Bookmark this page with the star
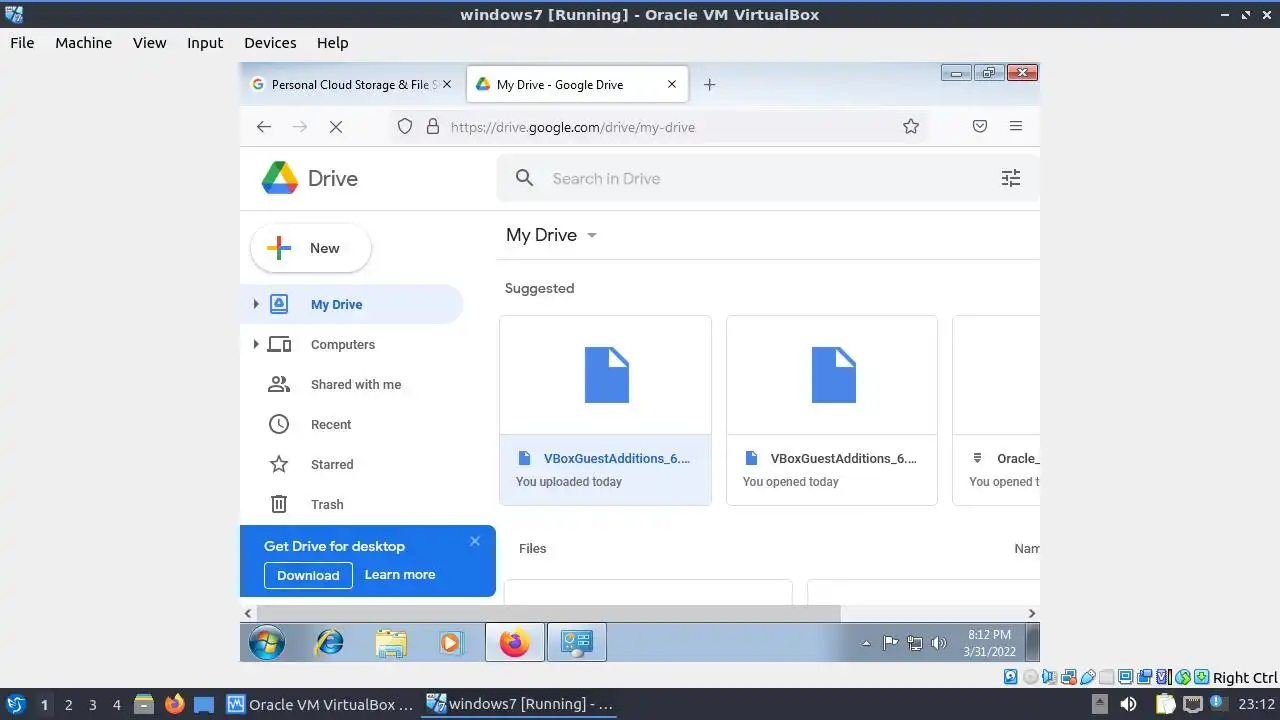The width and height of the screenshot is (1280, 720). click(x=911, y=127)
